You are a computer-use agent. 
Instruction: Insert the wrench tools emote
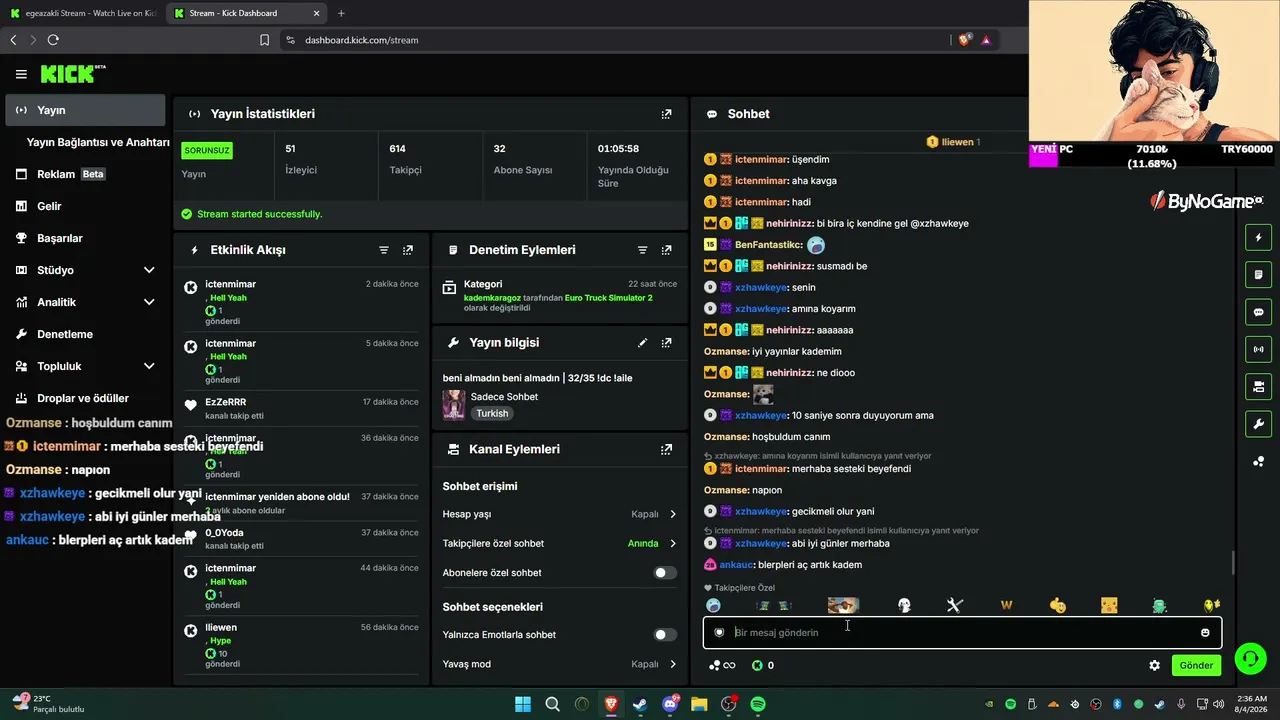pos(954,605)
